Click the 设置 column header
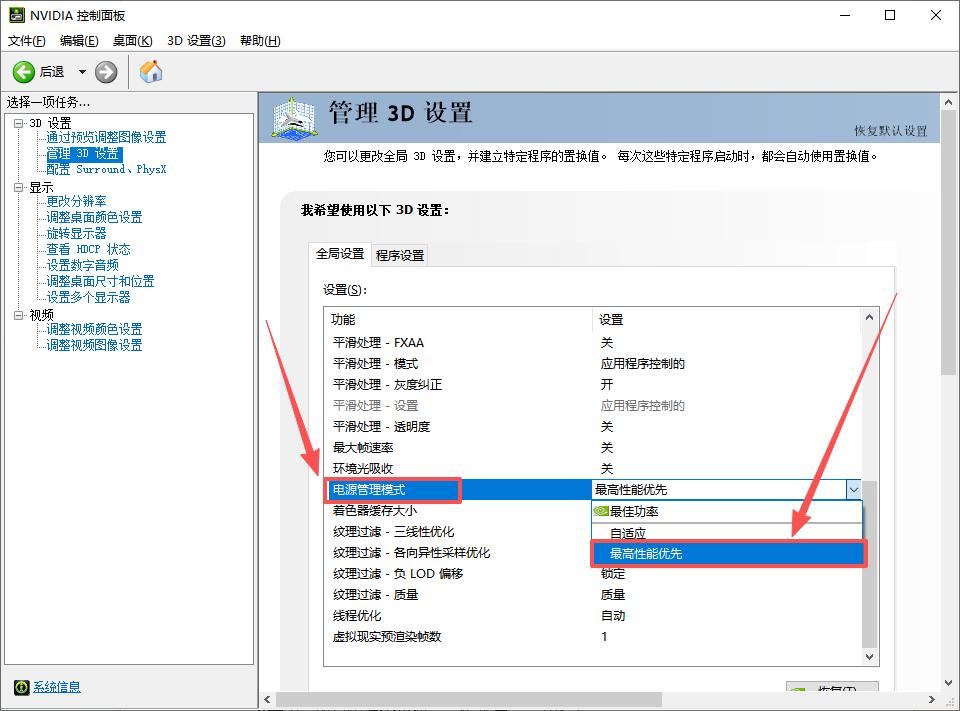Screen dimensions: 960x711 pyautogui.click(x=726, y=320)
